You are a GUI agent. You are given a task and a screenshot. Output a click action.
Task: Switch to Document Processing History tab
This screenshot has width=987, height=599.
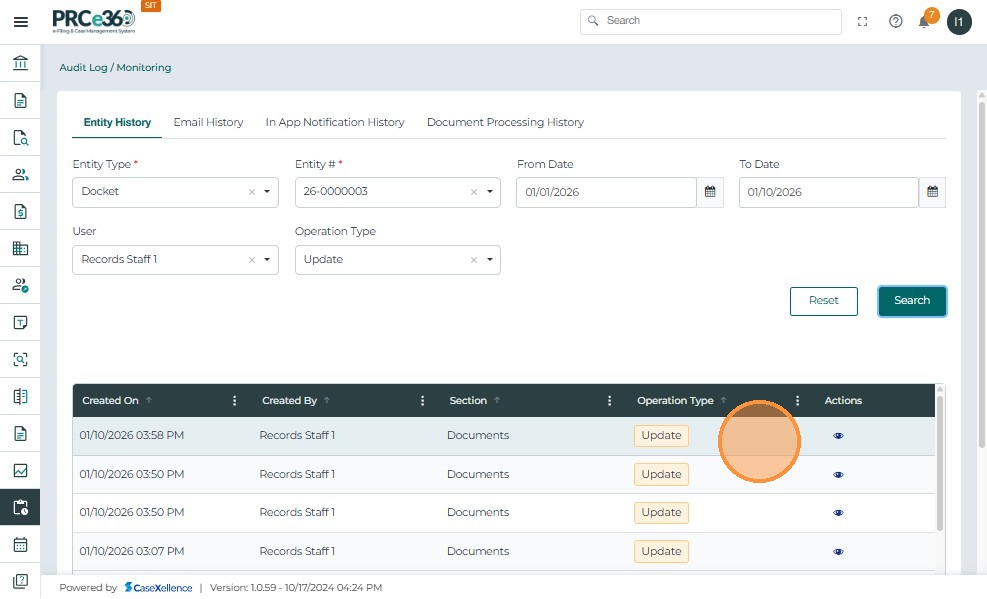point(505,122)
